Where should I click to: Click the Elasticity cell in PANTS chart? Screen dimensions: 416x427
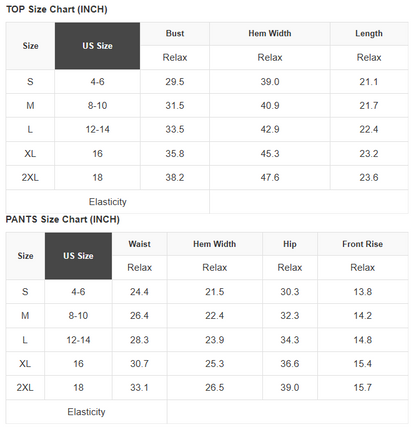(86, 412)
